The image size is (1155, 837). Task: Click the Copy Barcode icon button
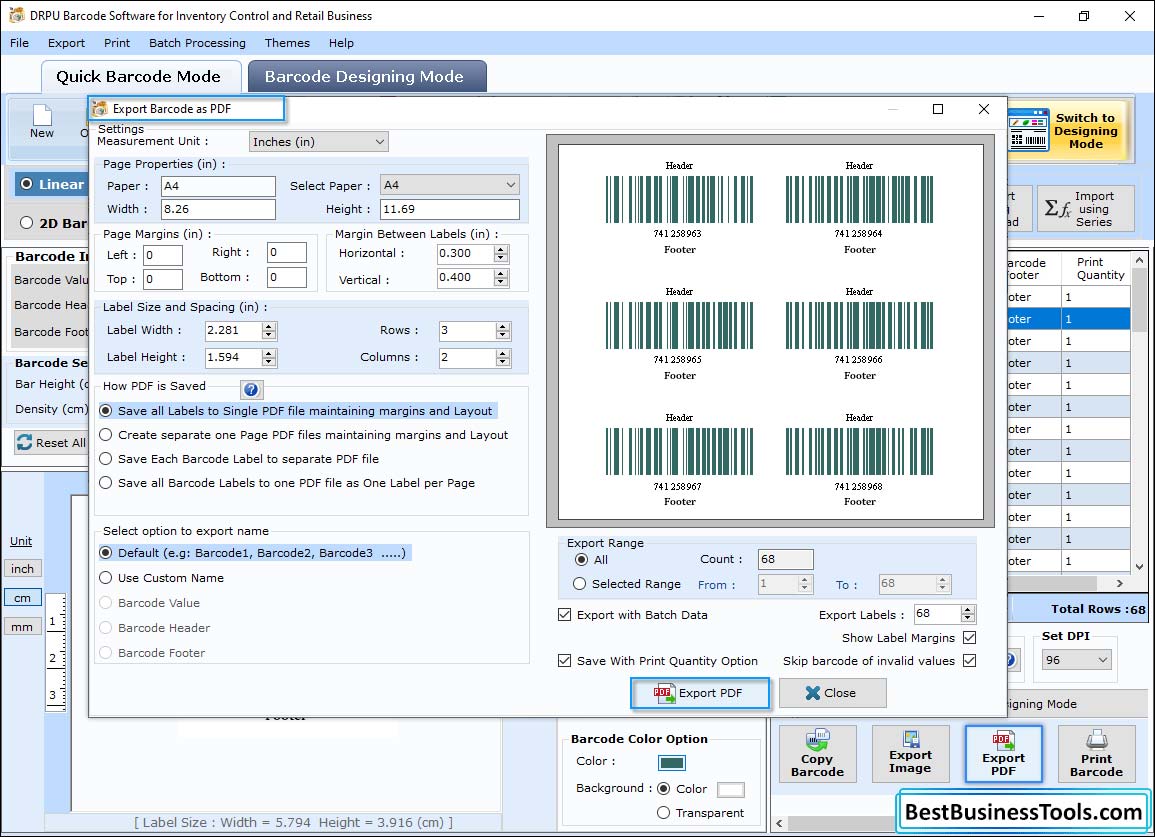(x=818, y=754)
